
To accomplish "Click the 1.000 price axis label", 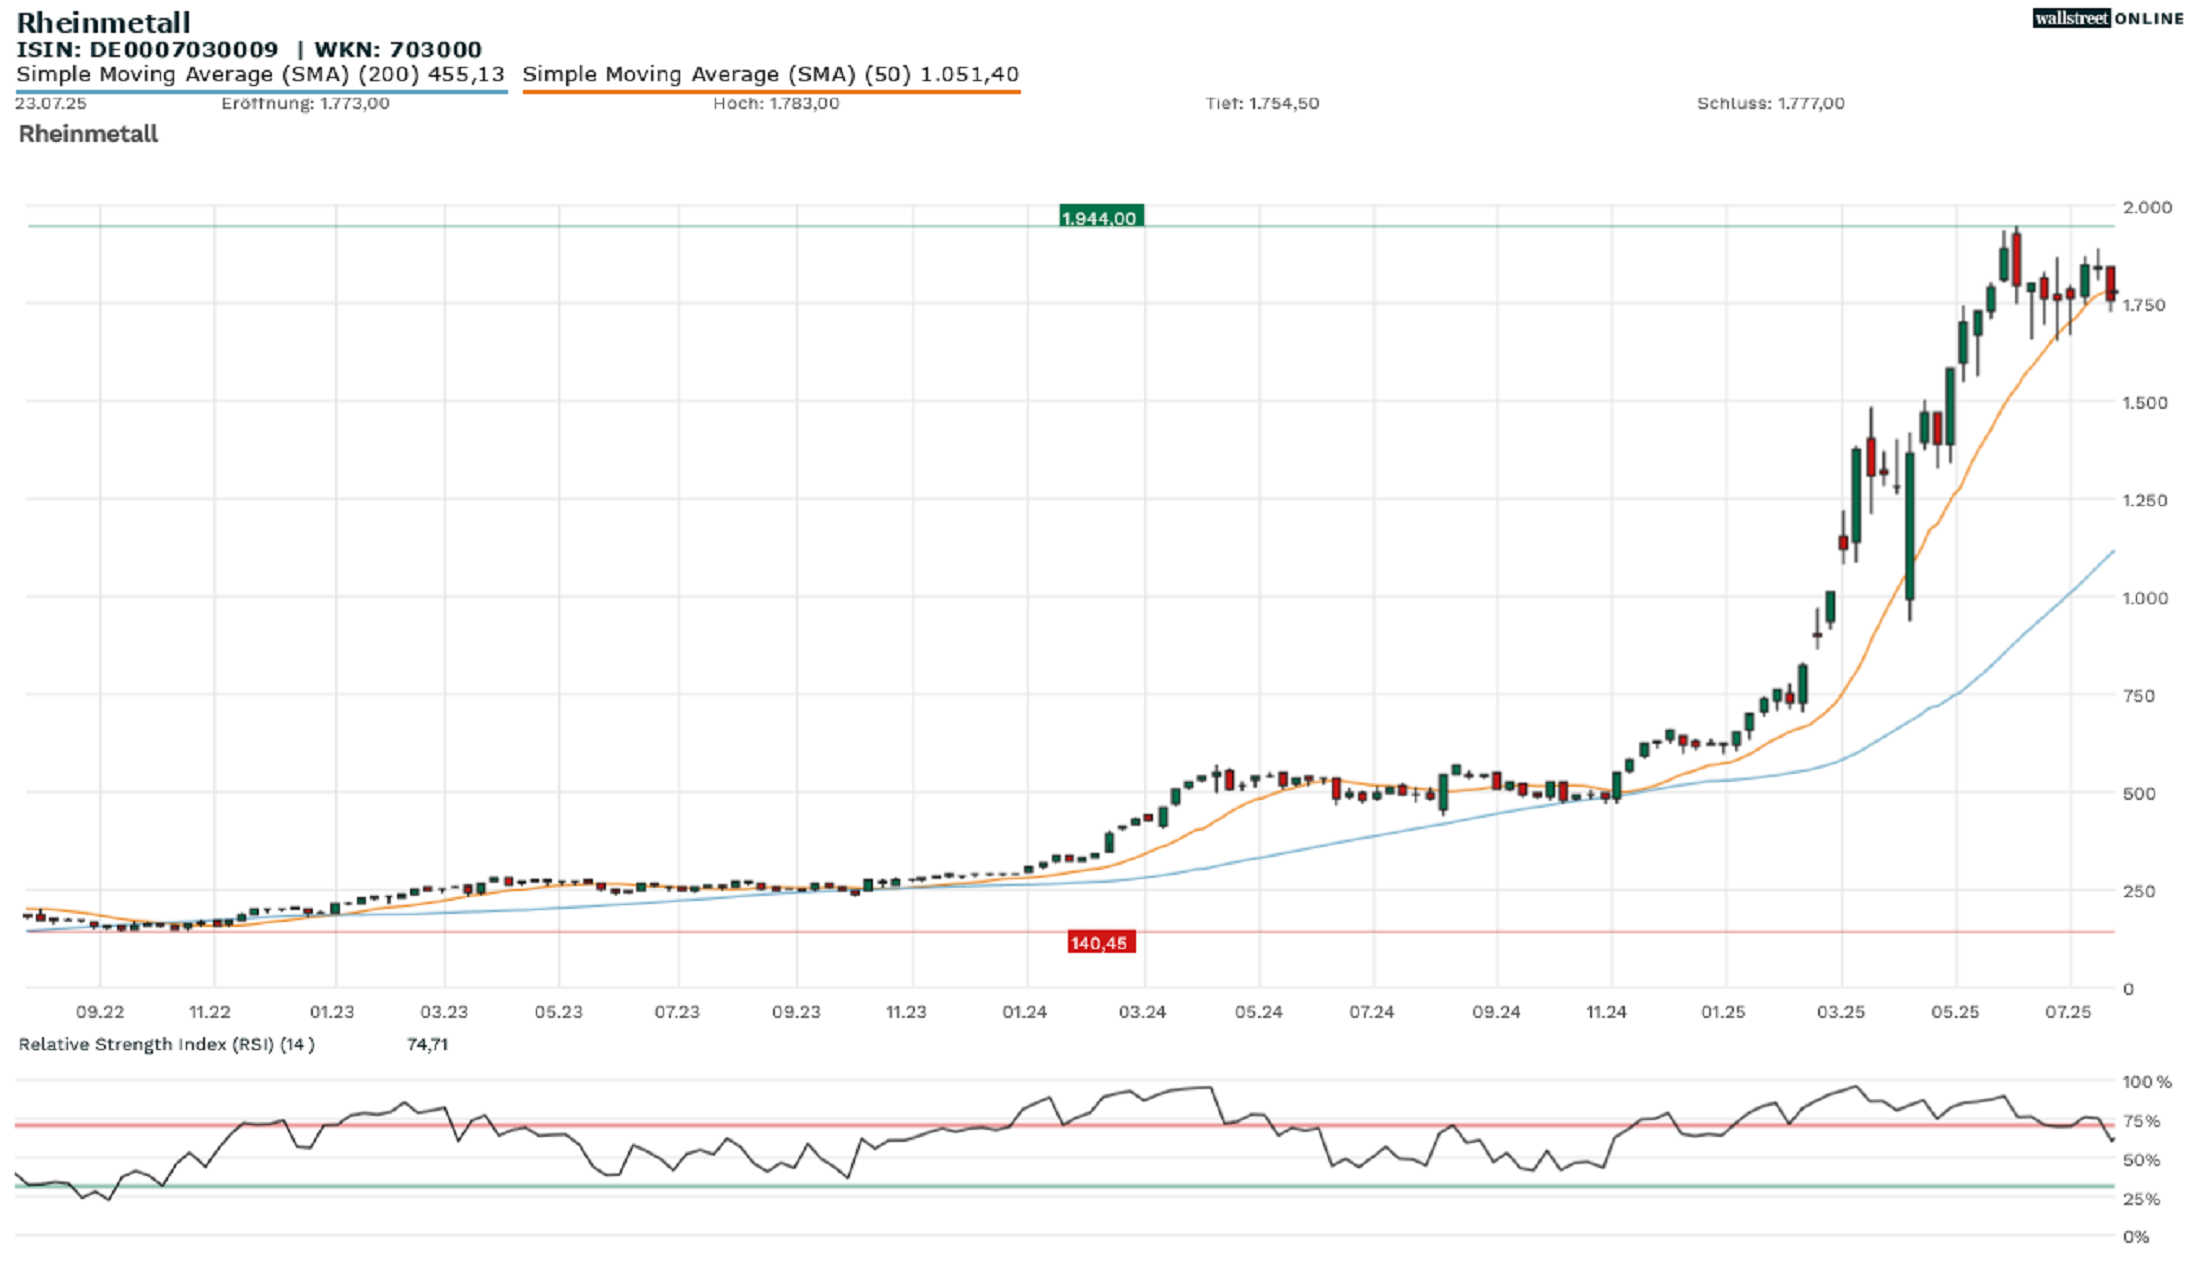I will click(2145, 598).
